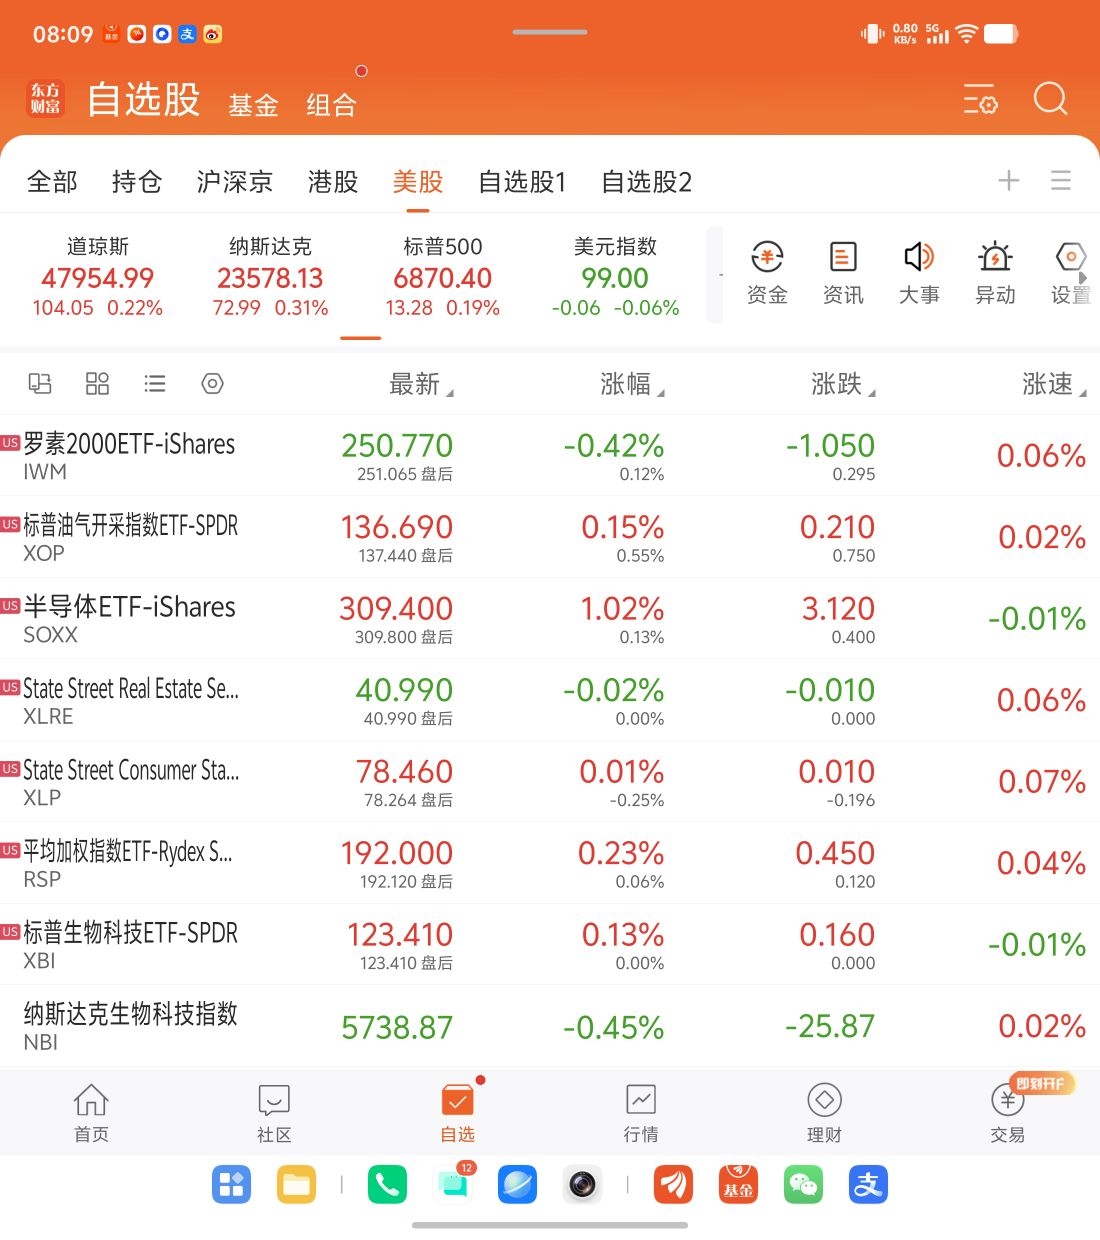1100x1240 pixels.
Task: Open 自选 watchlist bottom tab
Action: 458,1112
